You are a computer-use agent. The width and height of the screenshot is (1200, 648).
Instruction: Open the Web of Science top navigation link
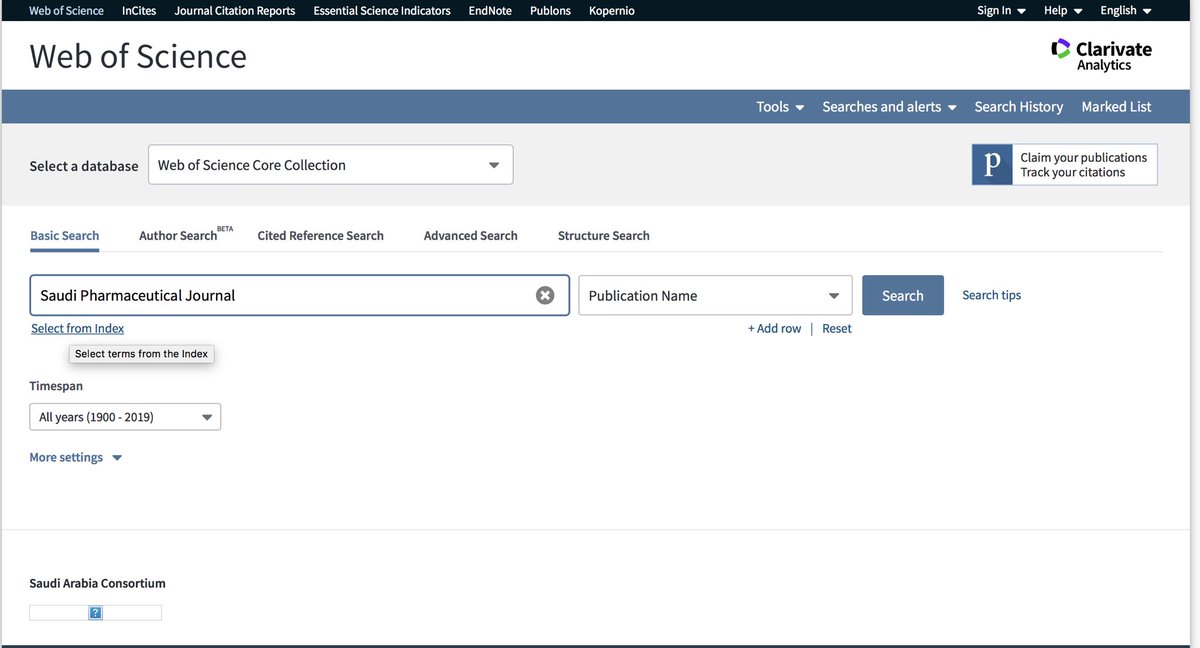click(x=66, y=10)
